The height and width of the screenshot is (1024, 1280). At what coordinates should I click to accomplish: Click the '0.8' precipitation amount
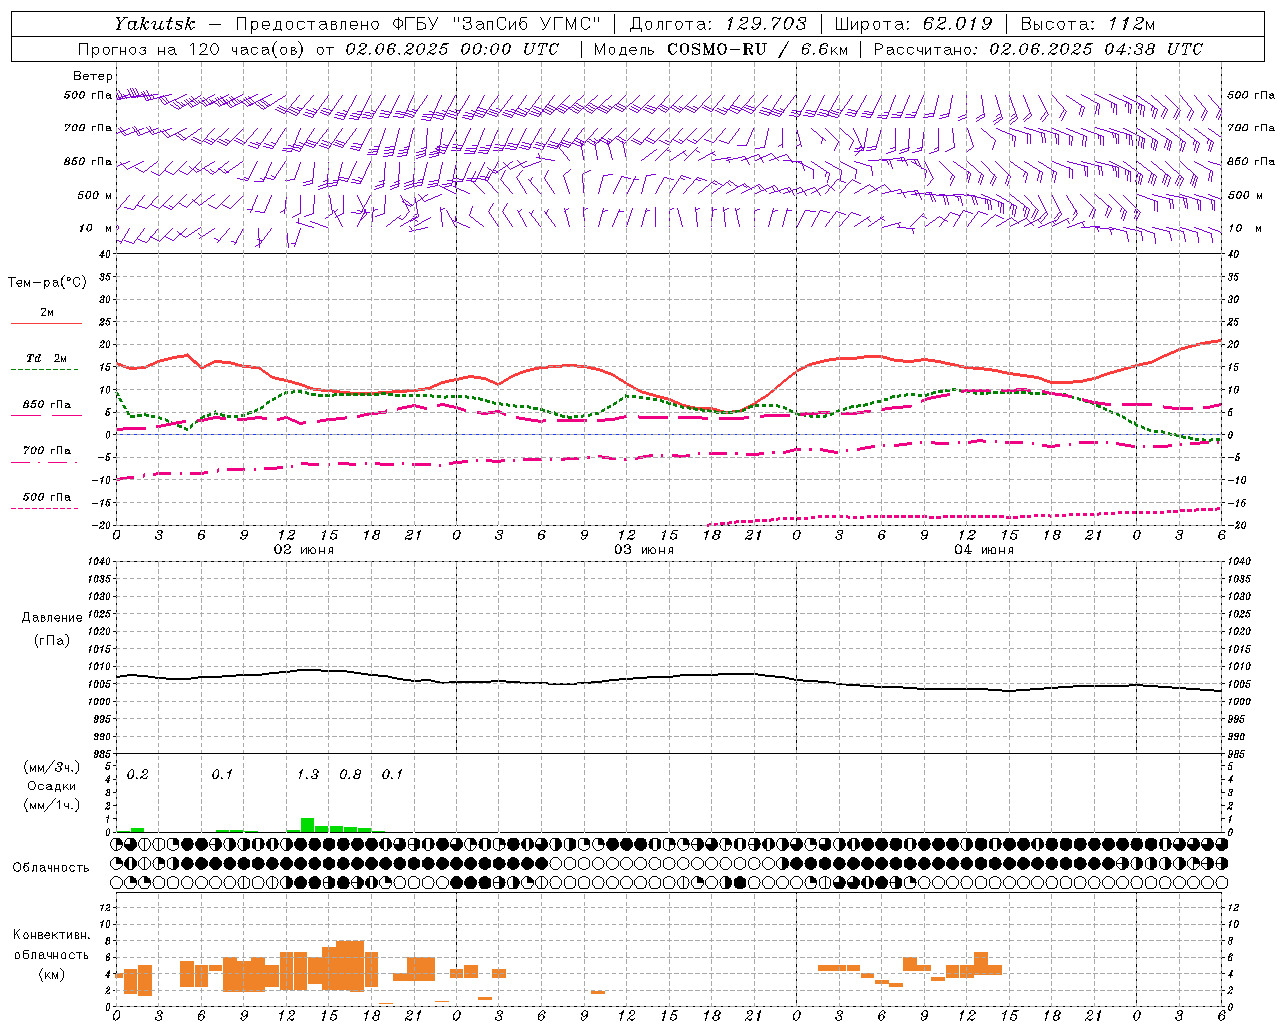(350, 775)
